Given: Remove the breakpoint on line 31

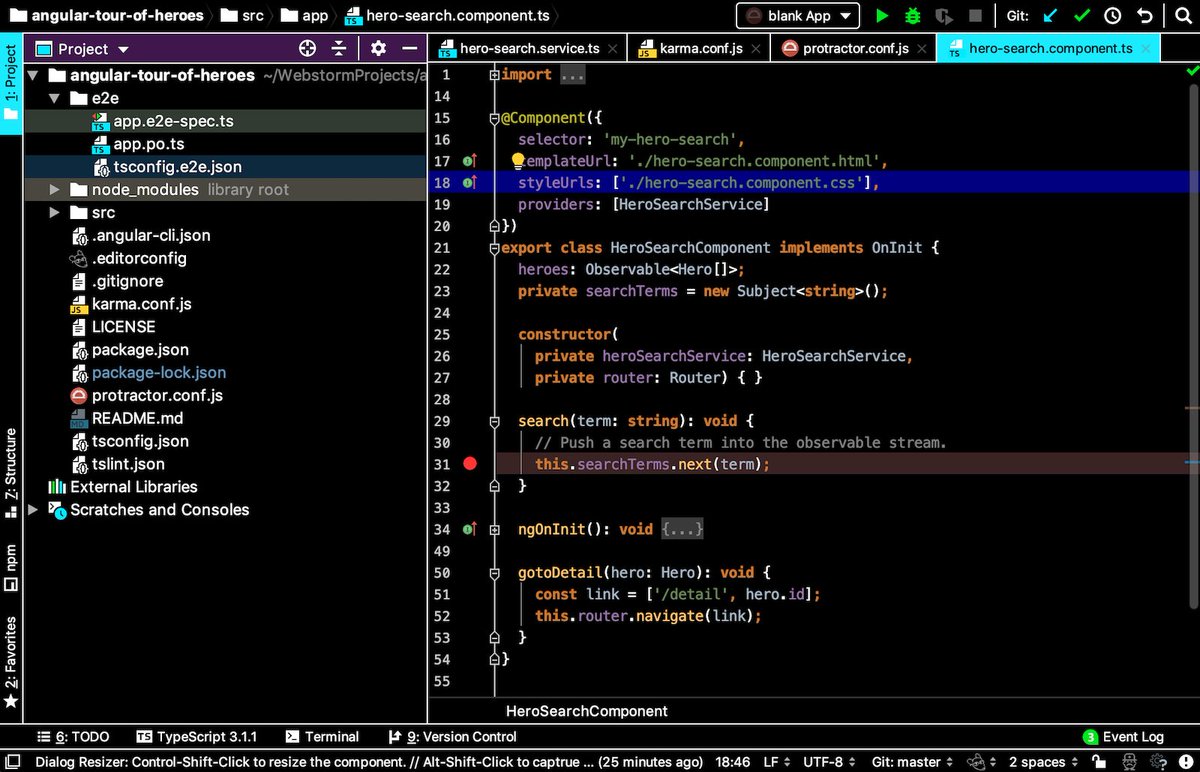Looking at the screenshot, I should pyautogui.click(x=470, y=464).
